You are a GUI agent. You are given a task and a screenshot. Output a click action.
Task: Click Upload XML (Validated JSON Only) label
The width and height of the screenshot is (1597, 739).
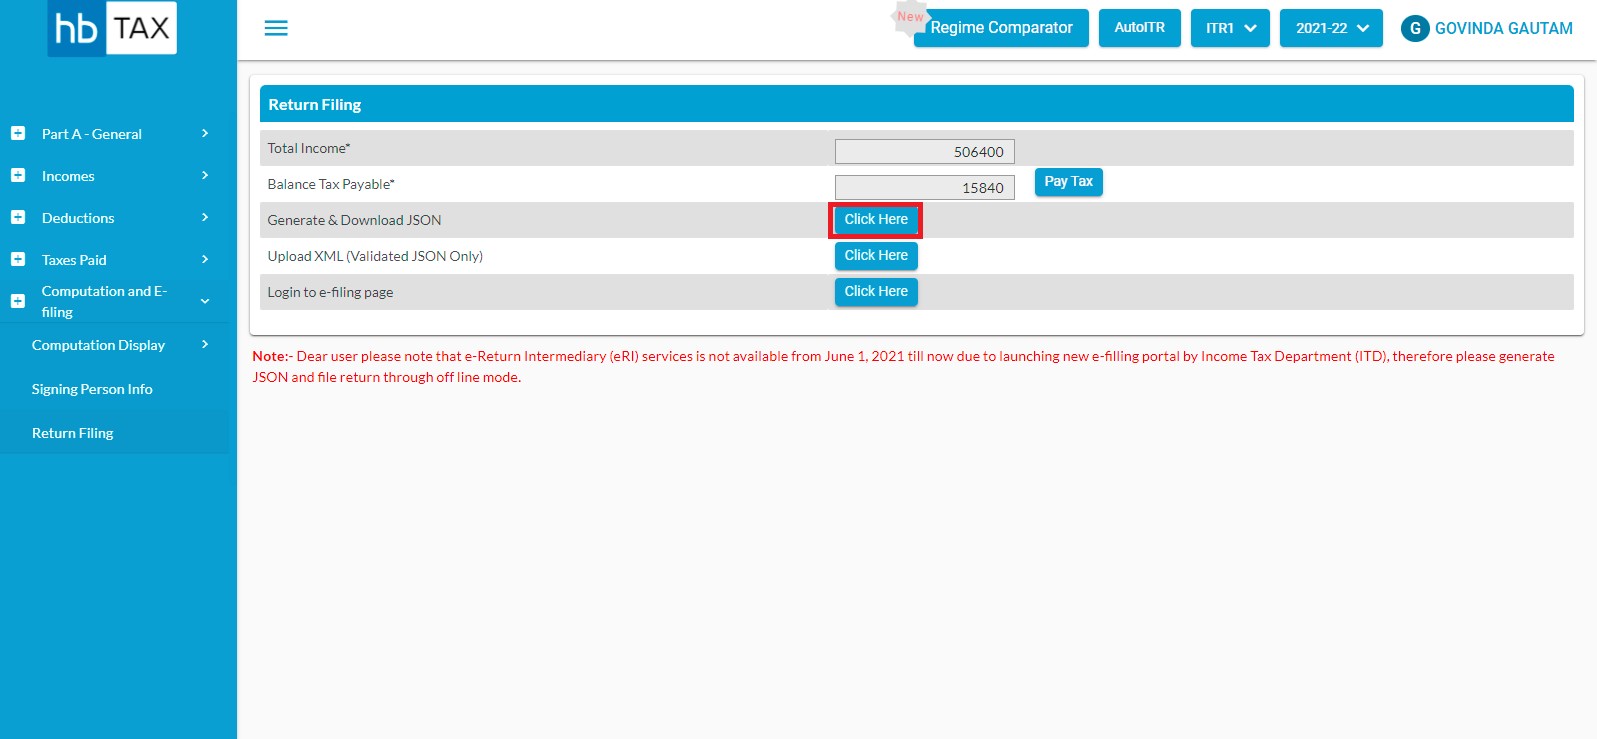coord(375,256)
